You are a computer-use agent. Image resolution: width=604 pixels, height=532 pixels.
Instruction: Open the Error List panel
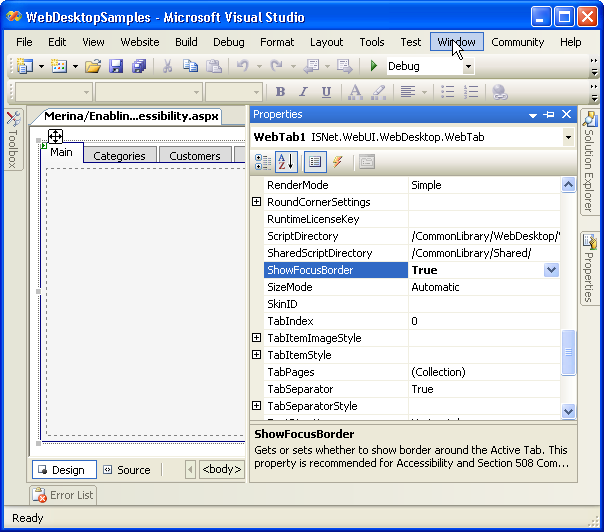pyautogui.click(x=63, y=495)
